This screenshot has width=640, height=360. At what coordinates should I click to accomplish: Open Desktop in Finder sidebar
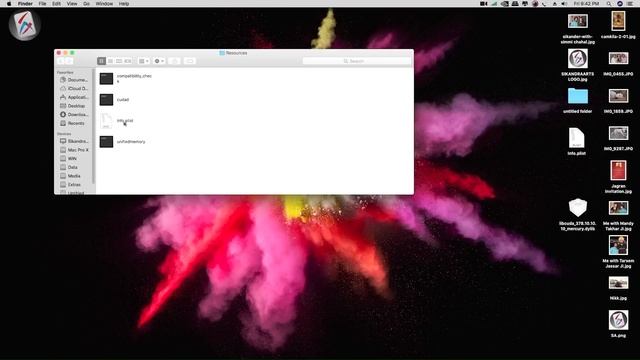(74, 106)
